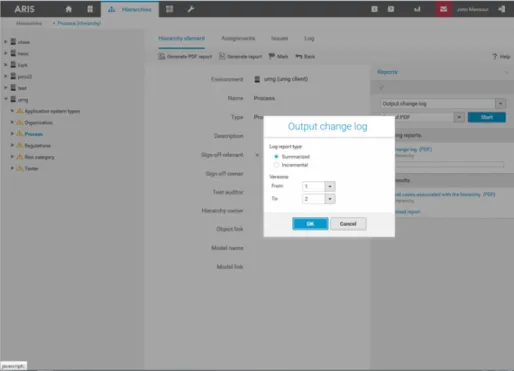Click the Mark flag icon
The width and height of the screenshot is (514, 371).
click(x=272, y=56)
